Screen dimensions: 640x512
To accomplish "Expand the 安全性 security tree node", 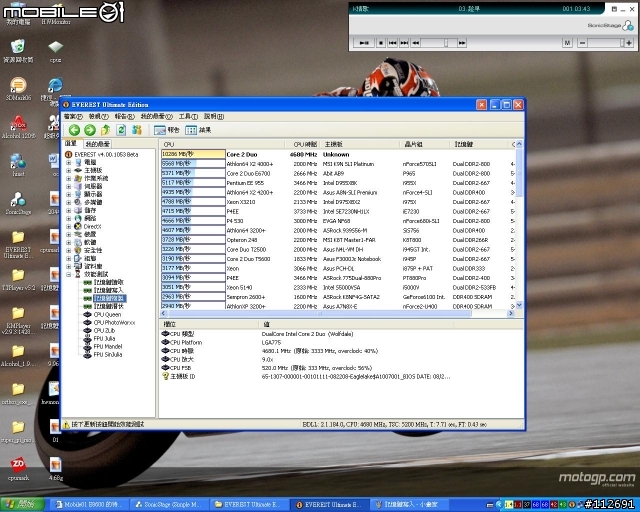I will tap(69, 250).
